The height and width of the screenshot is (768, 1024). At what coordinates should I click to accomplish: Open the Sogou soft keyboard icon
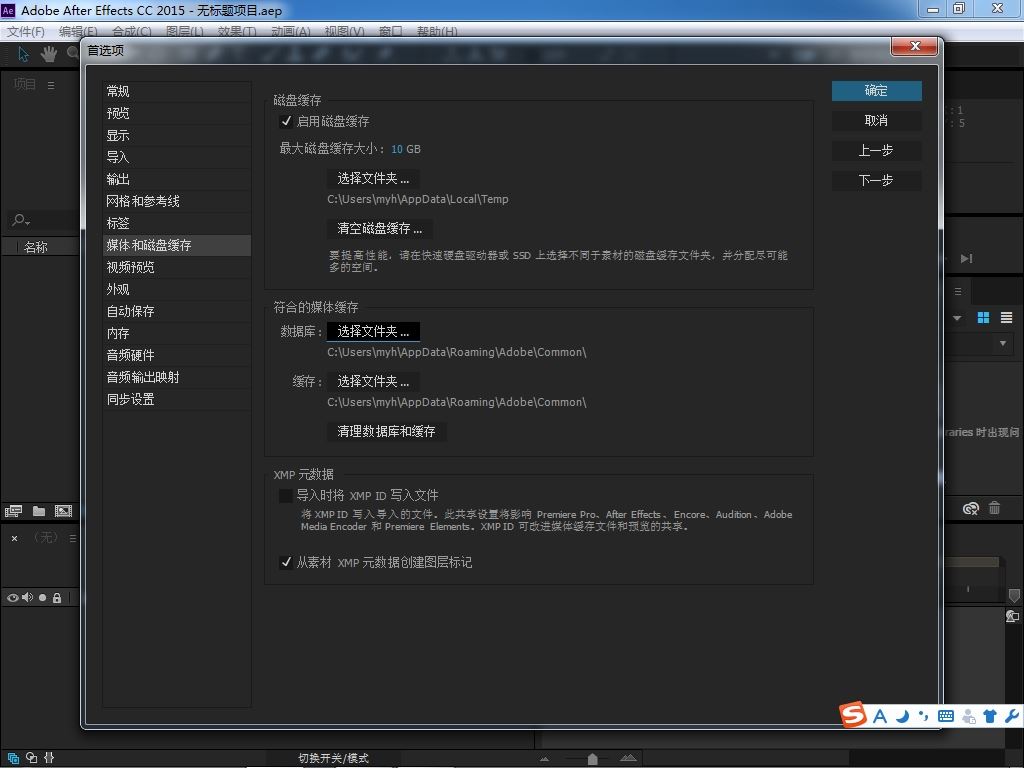(x=946, y=716)
